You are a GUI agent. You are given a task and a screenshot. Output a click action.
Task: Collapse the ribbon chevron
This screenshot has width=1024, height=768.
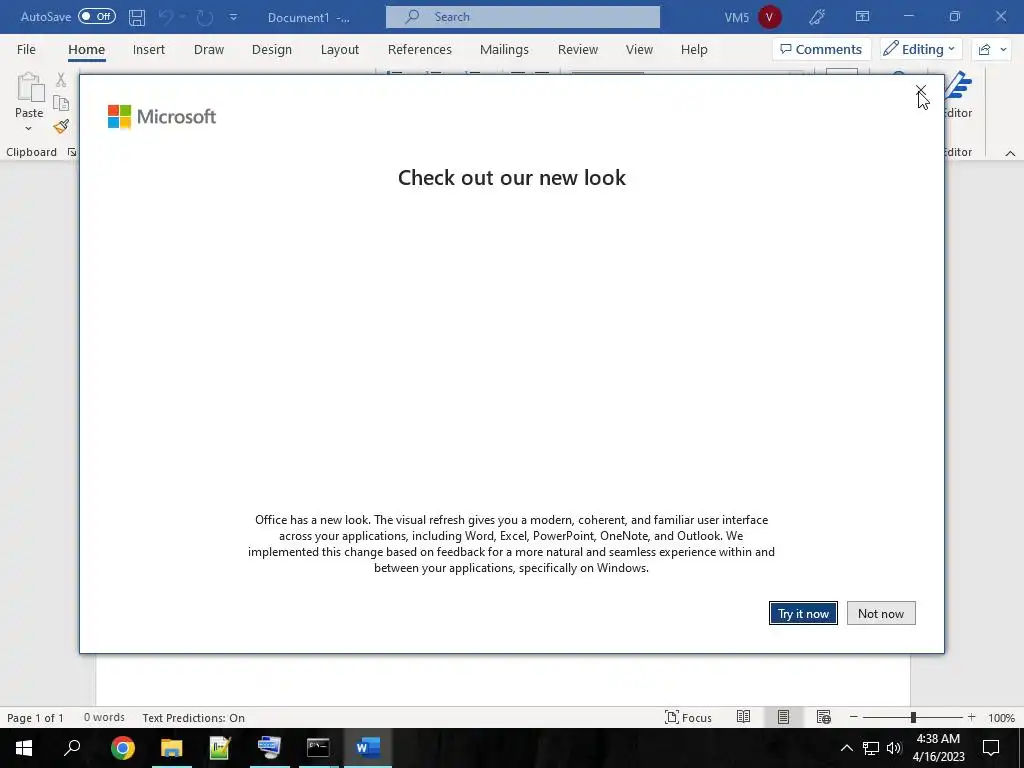tap(1010, 153)
